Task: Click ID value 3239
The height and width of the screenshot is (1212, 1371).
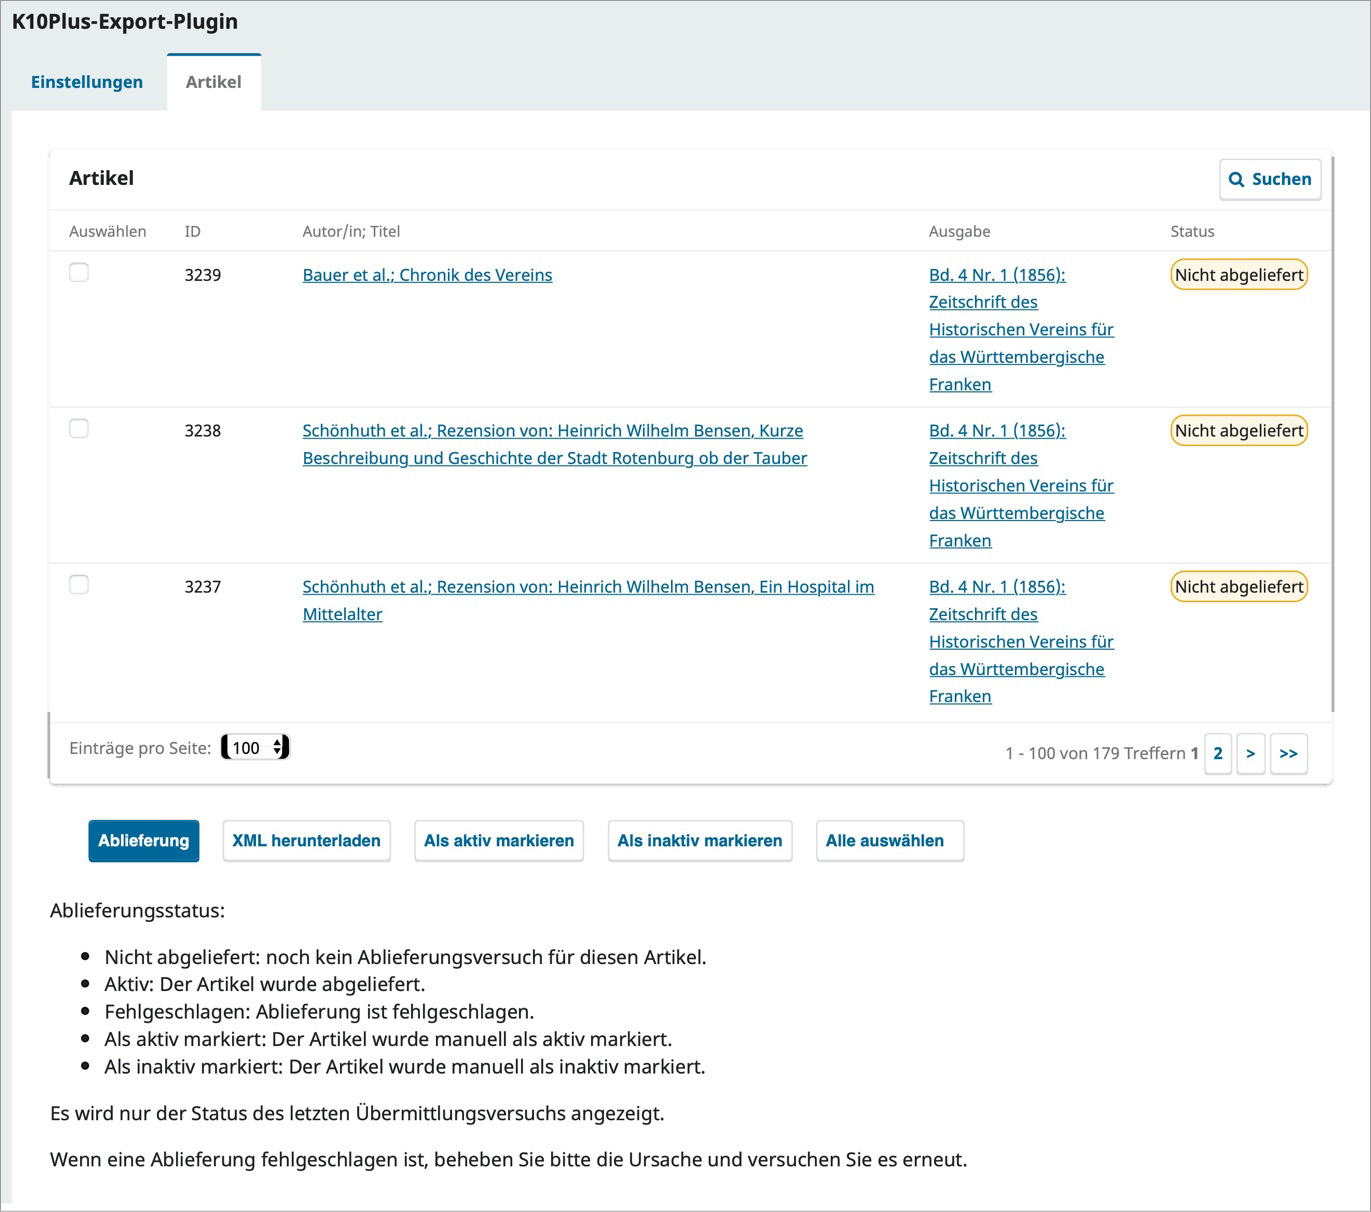Action: click(x=202, y=275)
